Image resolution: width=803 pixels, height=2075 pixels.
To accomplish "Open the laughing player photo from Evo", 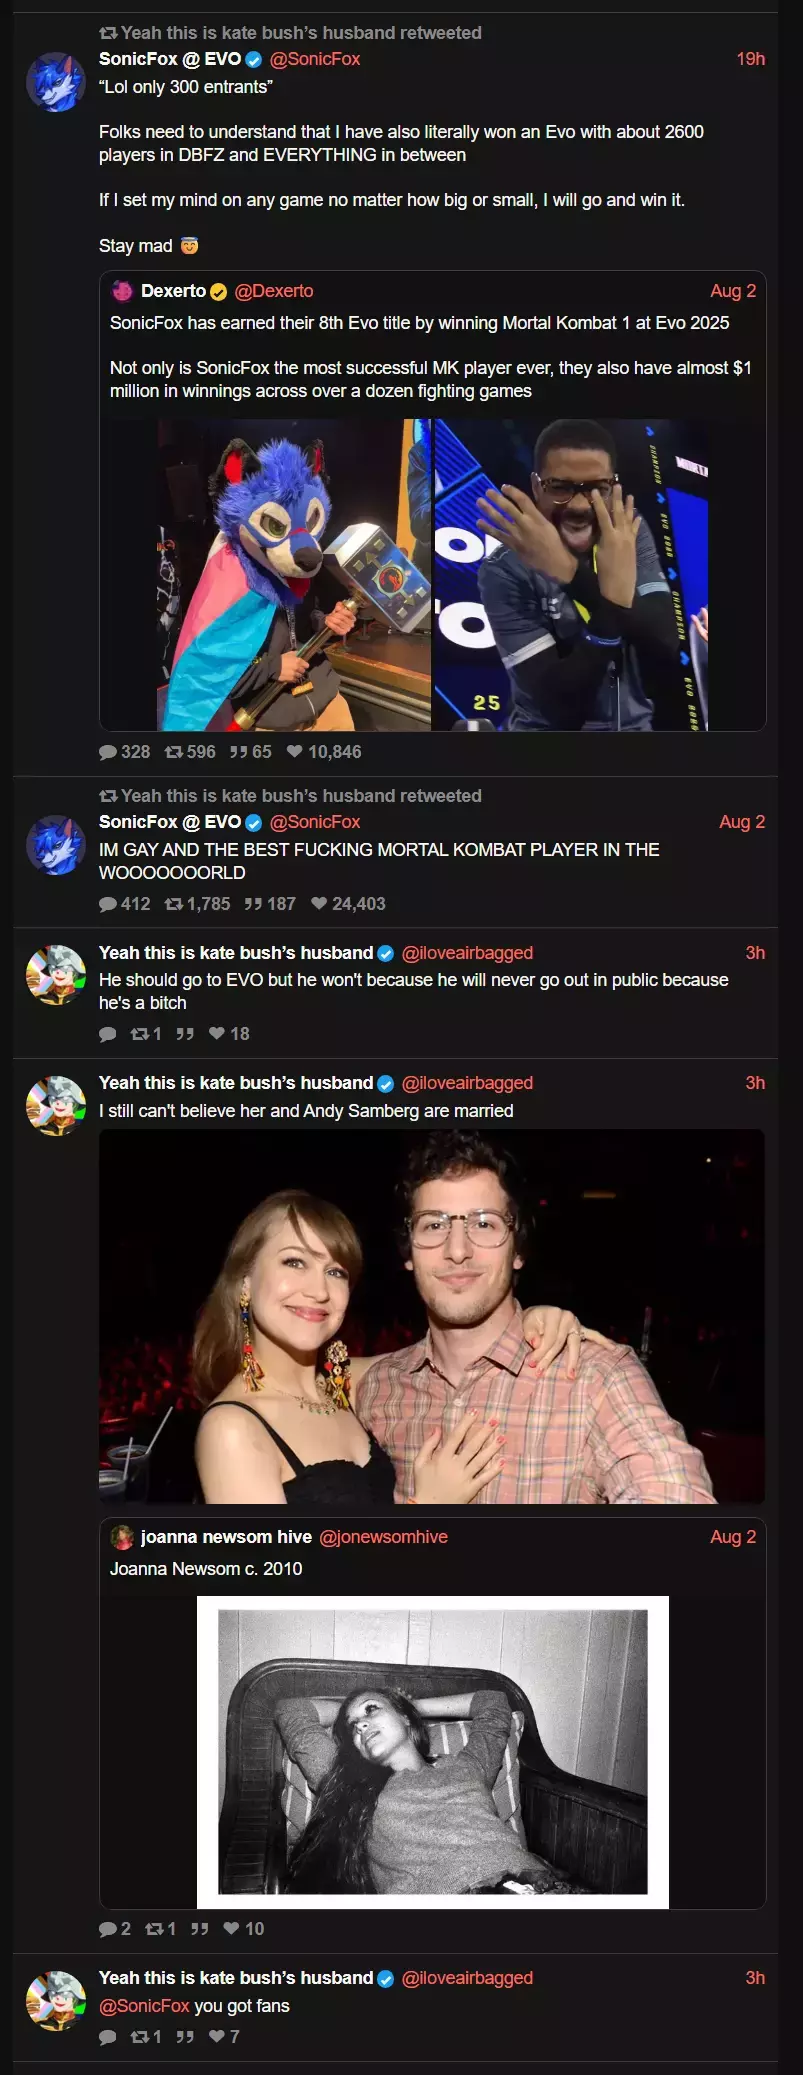I will pos(571,575).
